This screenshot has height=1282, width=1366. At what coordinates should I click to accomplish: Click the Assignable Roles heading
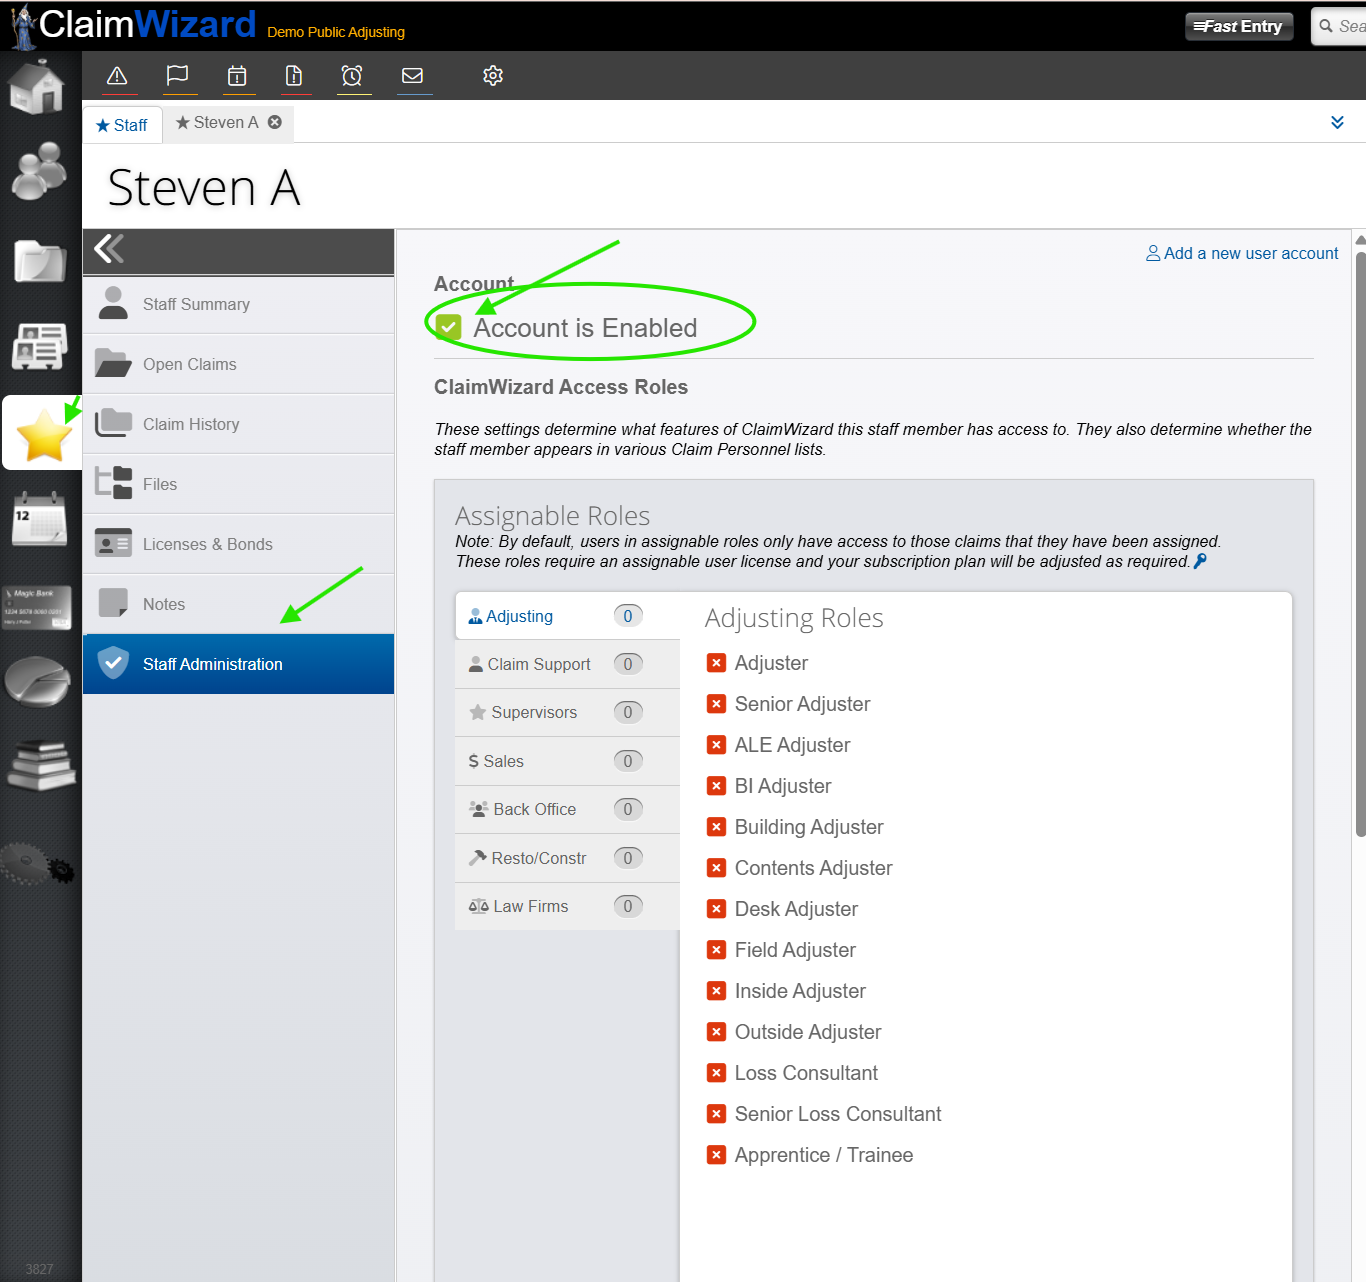coord(552,516)
